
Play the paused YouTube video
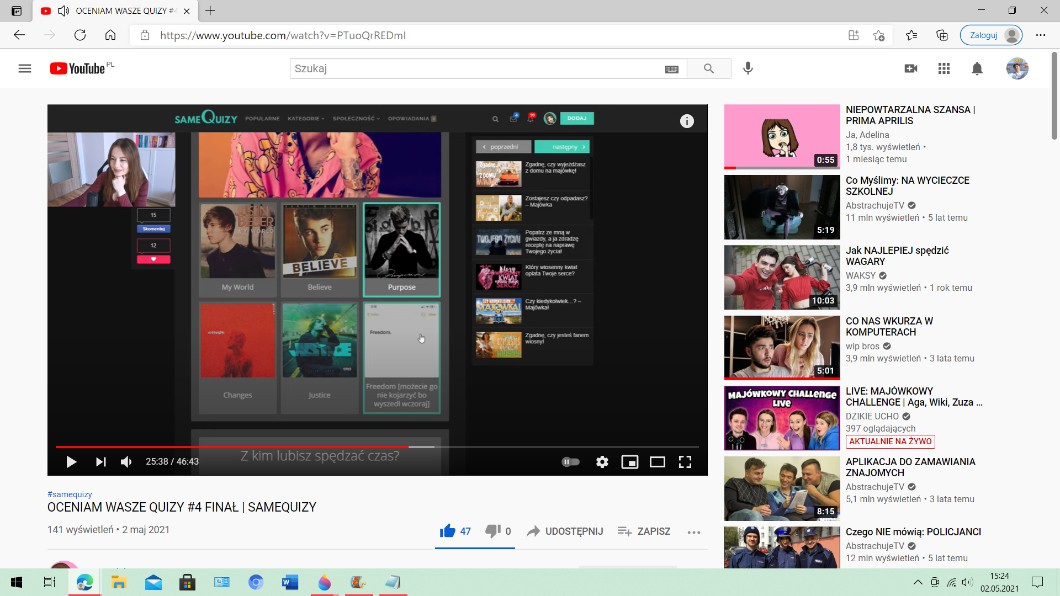pyautogui.click(x=71, y=462)
